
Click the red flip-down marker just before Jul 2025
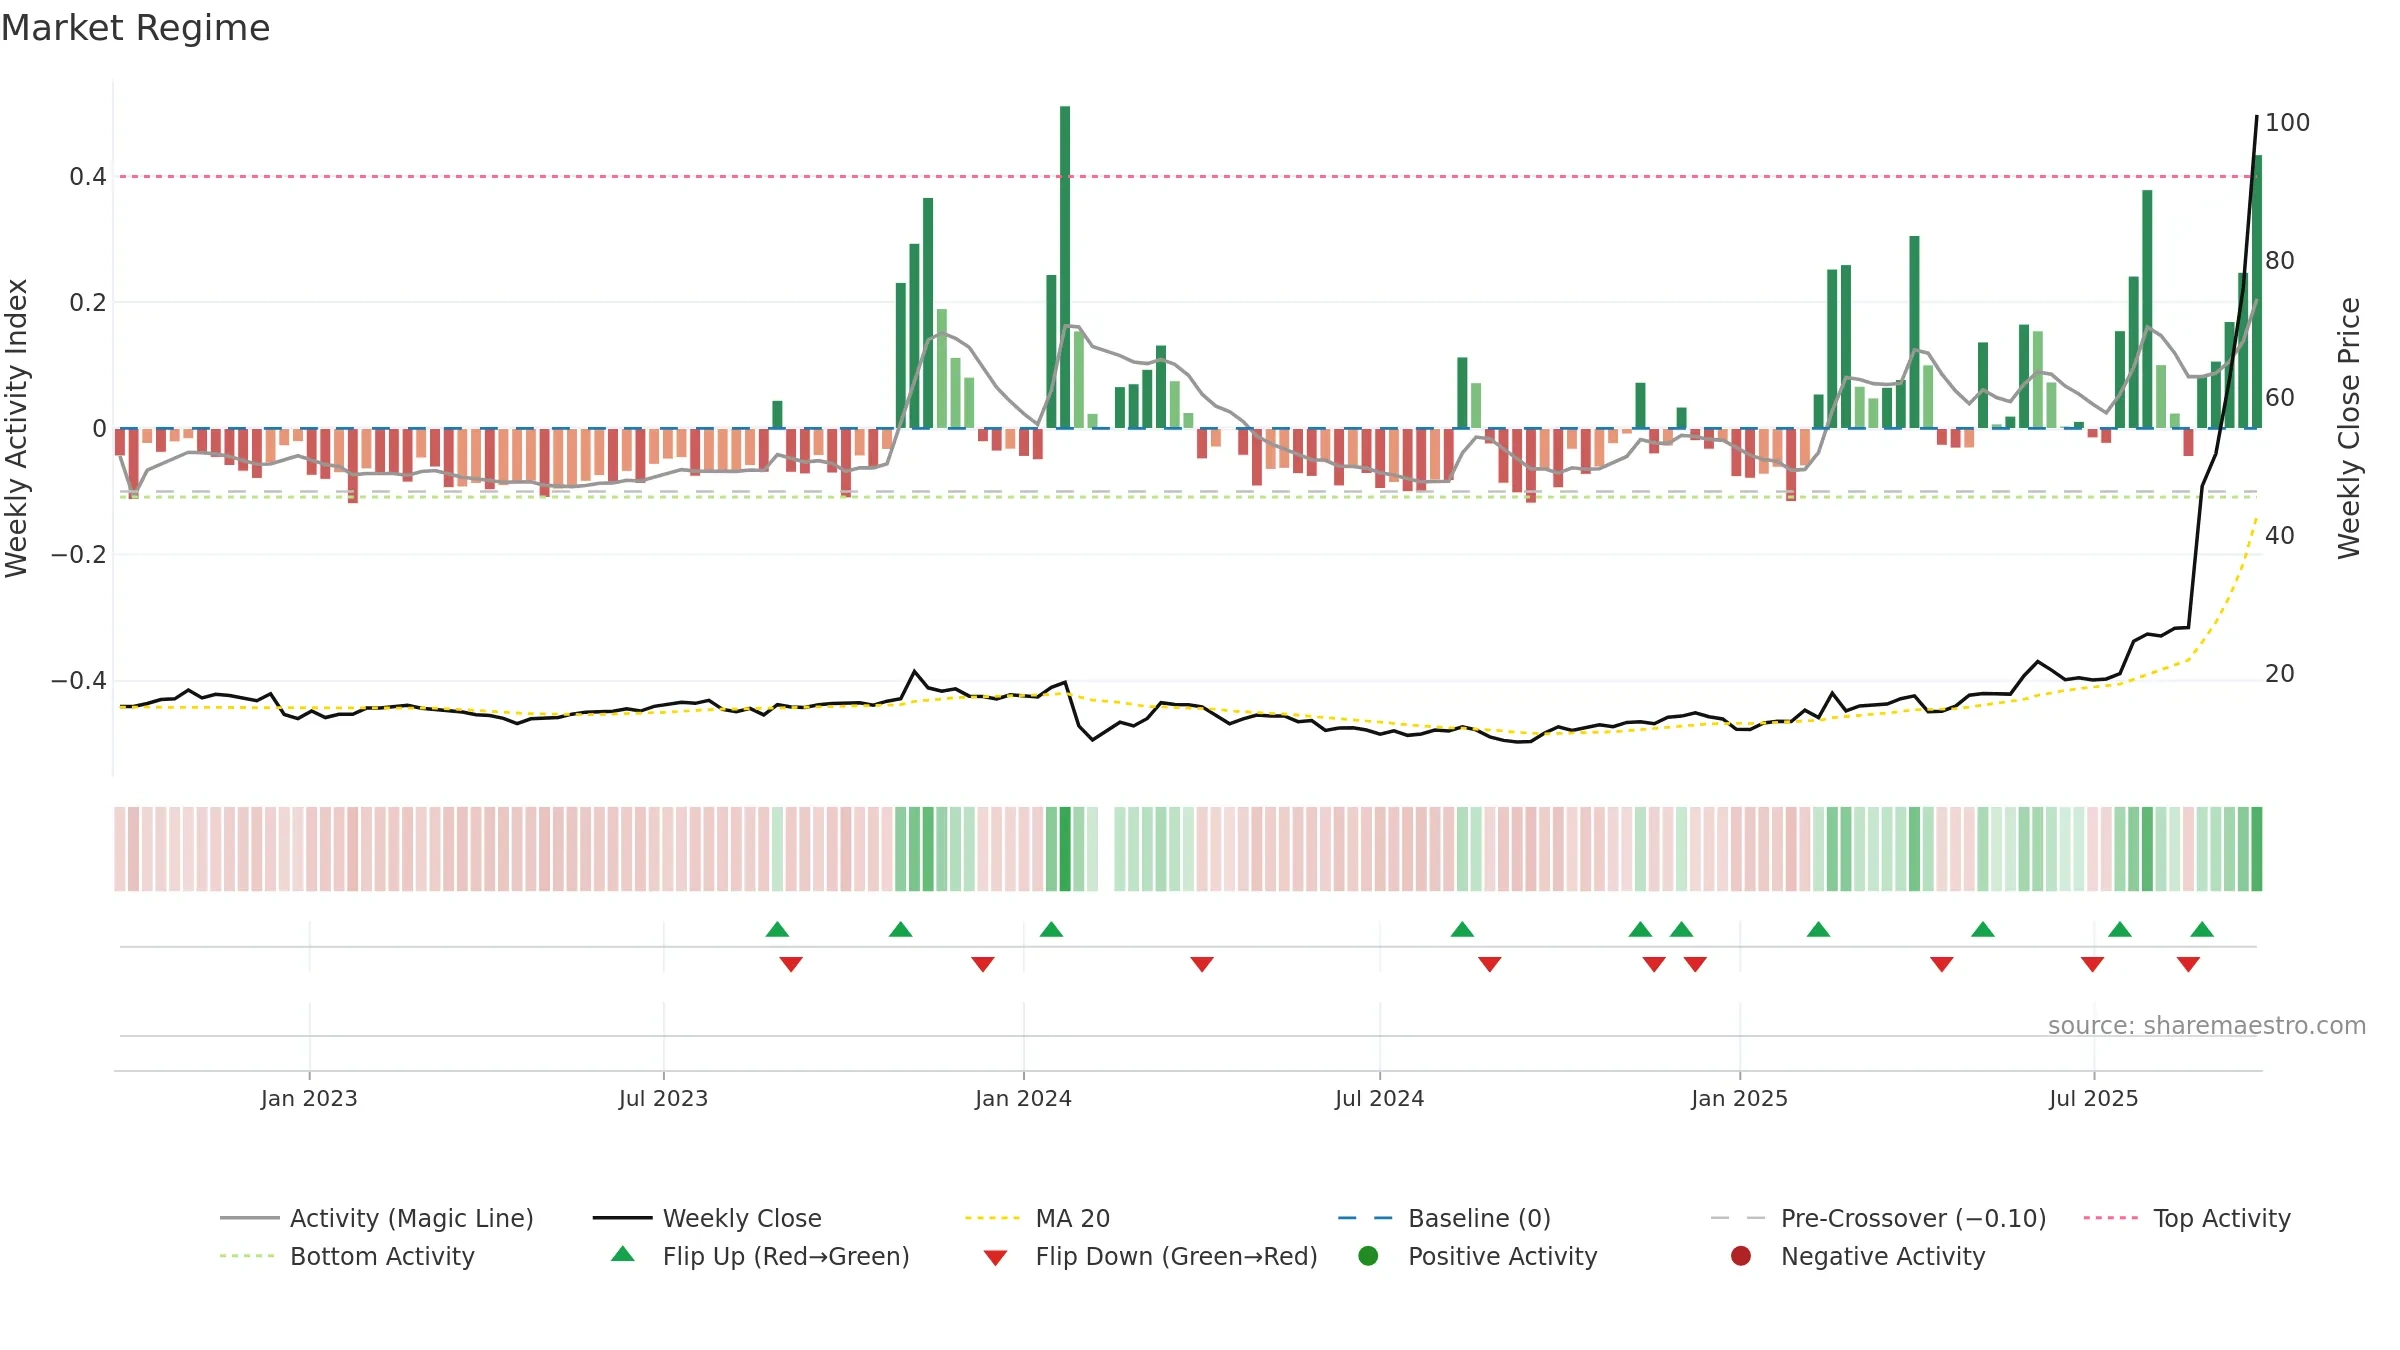coord(2092,964)
